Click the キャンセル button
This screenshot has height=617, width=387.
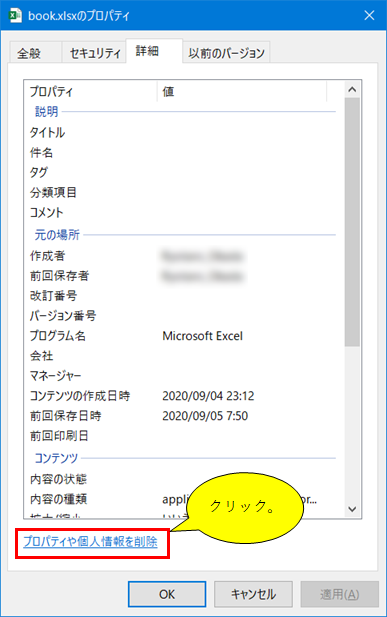click(x=253, y=594)
